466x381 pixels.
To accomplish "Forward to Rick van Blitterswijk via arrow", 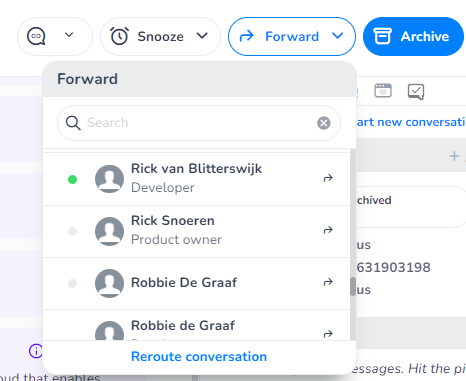I will (328, 178).
